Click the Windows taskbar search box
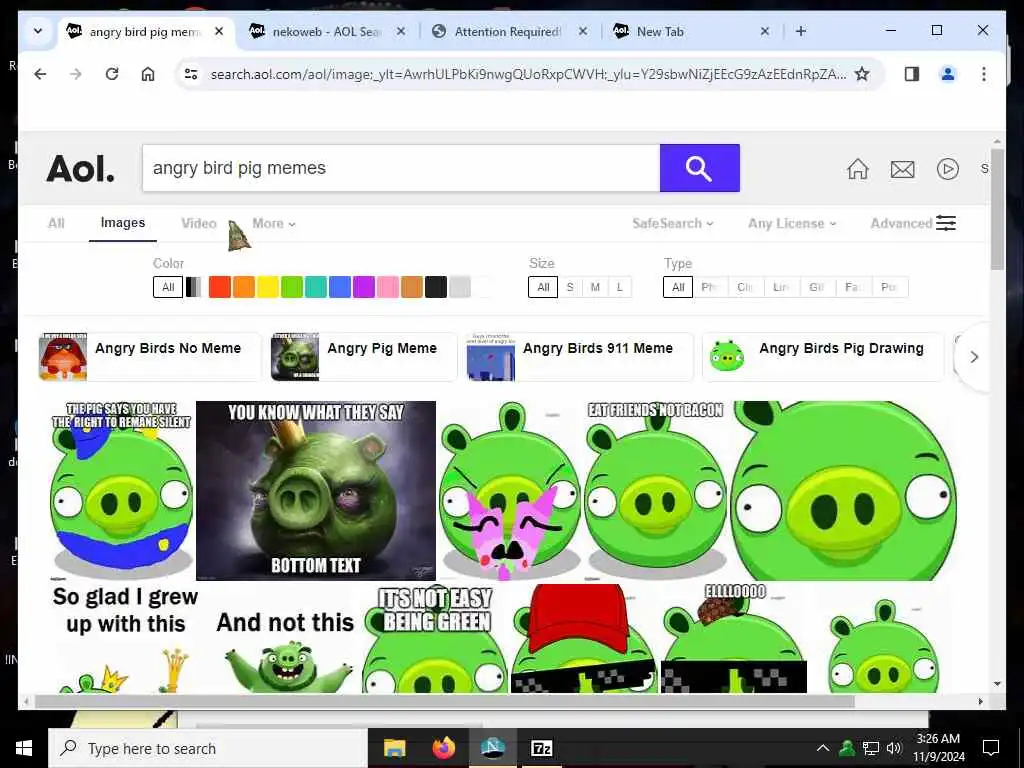Image resolution: width=1024 pixels, height=768 pixels. tap(208, 748)
